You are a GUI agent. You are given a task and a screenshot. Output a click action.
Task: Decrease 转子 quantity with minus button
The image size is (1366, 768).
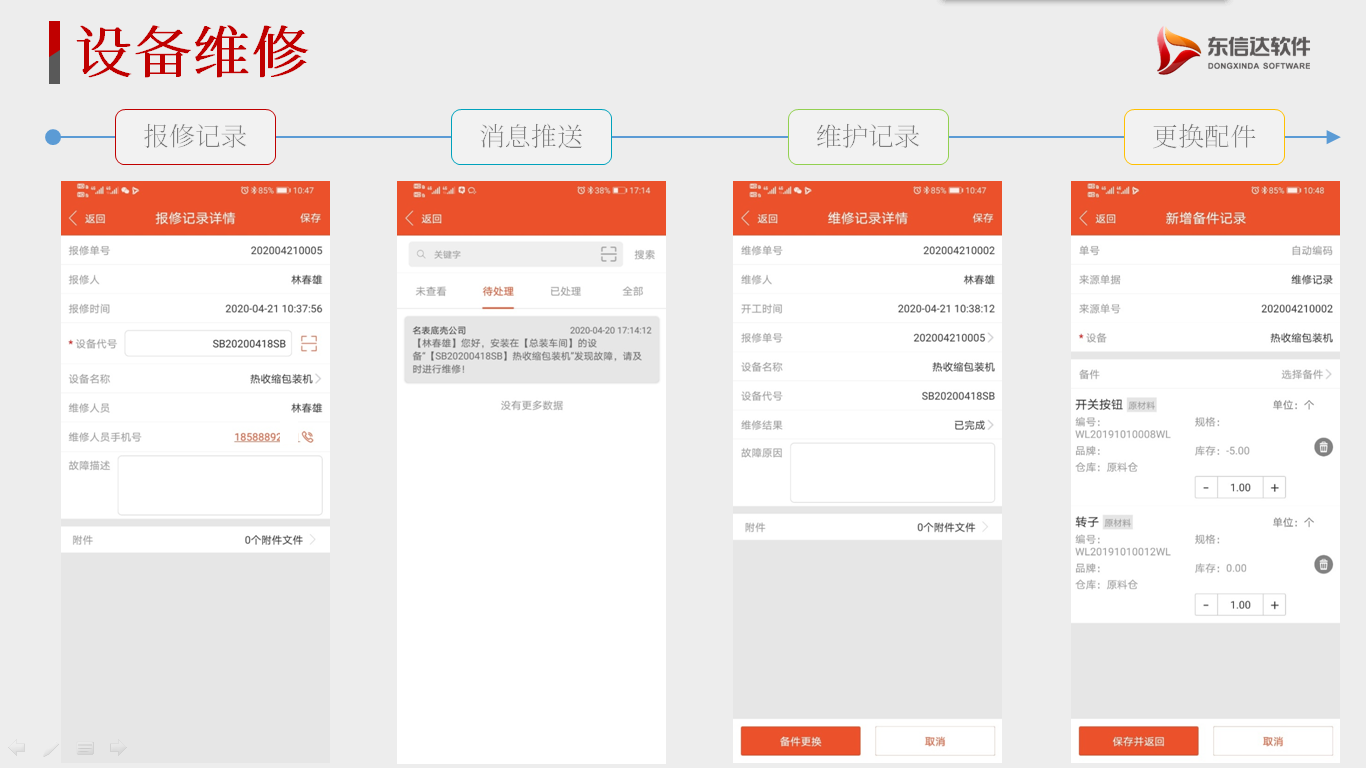pyautogui.click(x=1206, y=605)
